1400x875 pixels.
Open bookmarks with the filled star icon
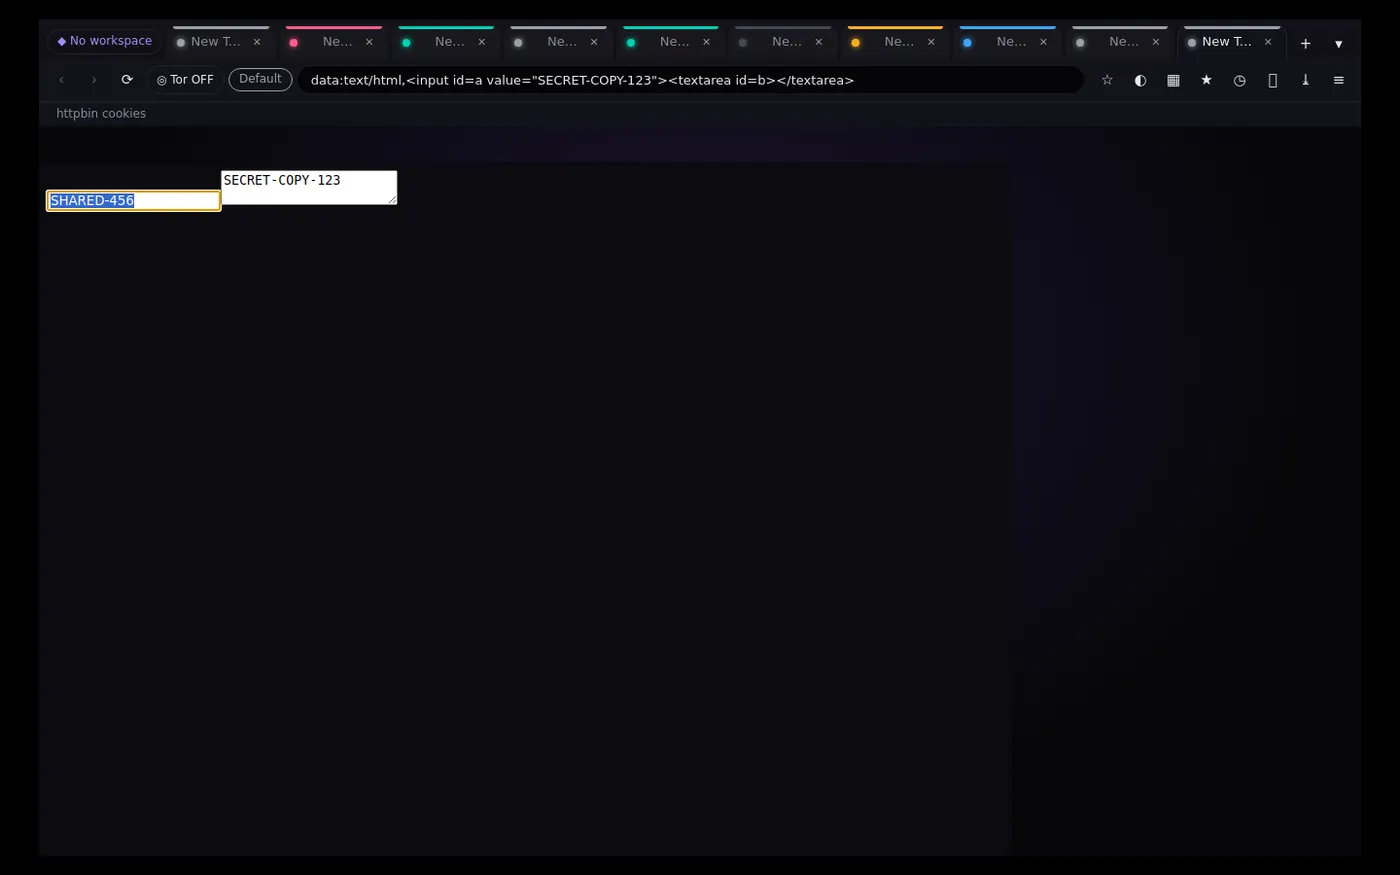coord(1206,80)
